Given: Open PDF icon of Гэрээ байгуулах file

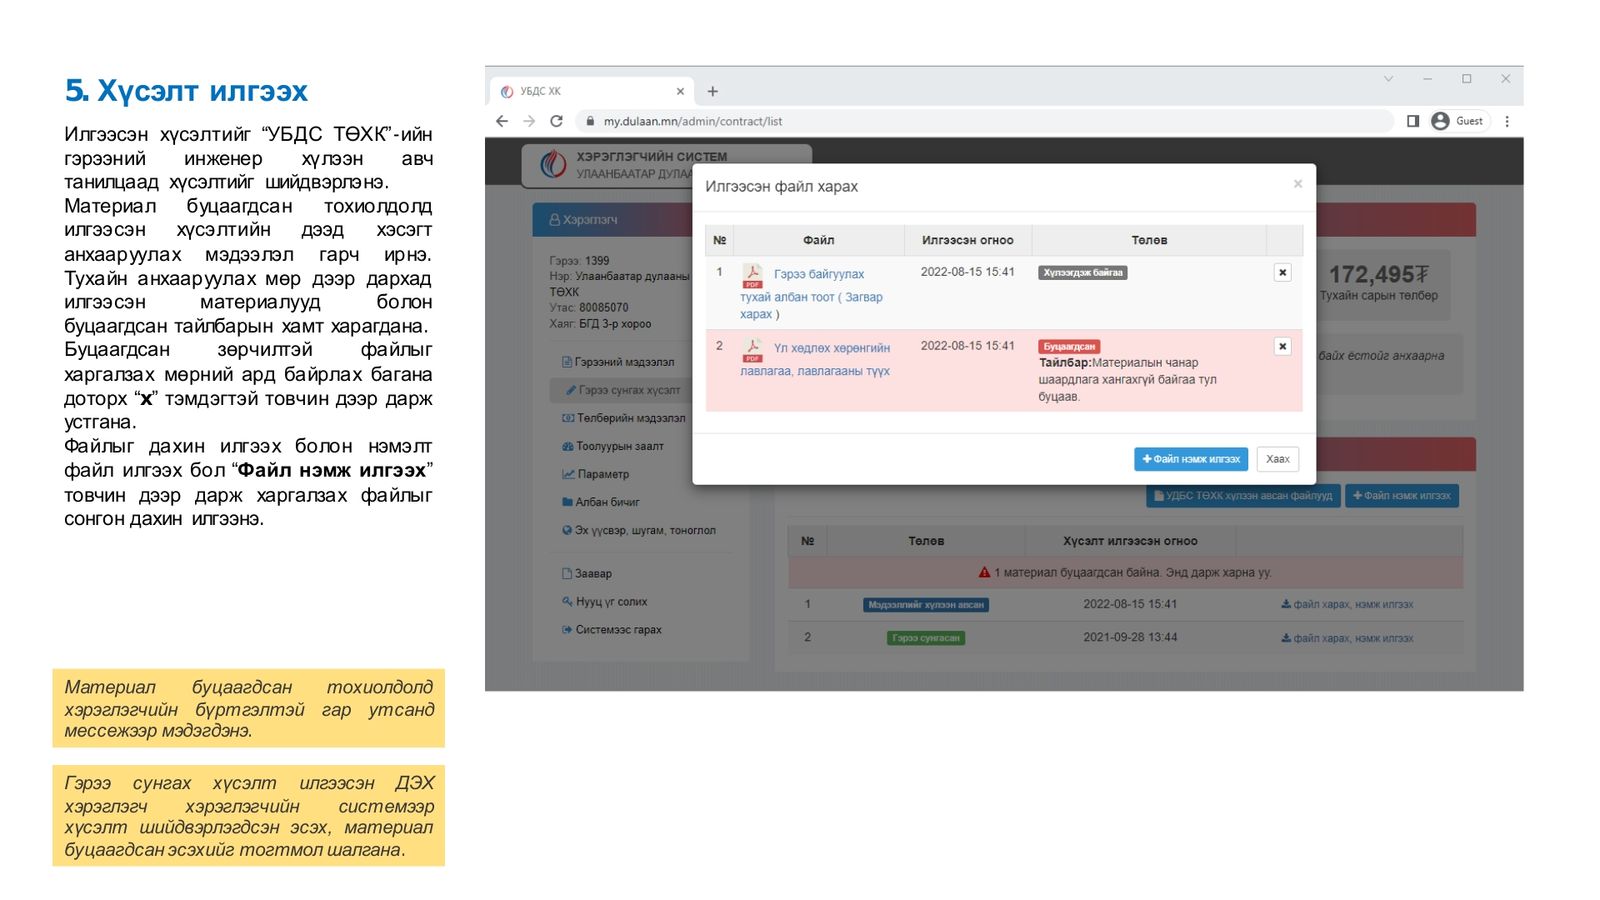Looking at the screenshot, I should tap(752, 275).
